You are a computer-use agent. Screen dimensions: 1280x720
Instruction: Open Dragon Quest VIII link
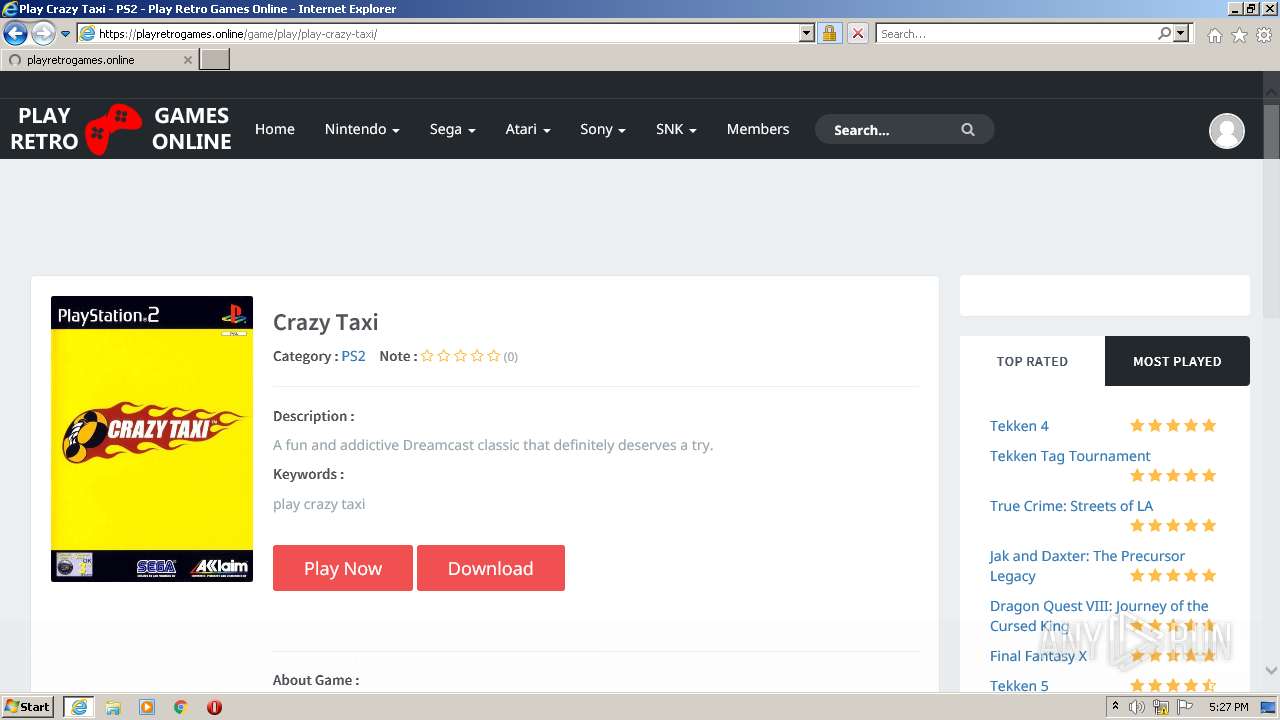click(1099, 616)
